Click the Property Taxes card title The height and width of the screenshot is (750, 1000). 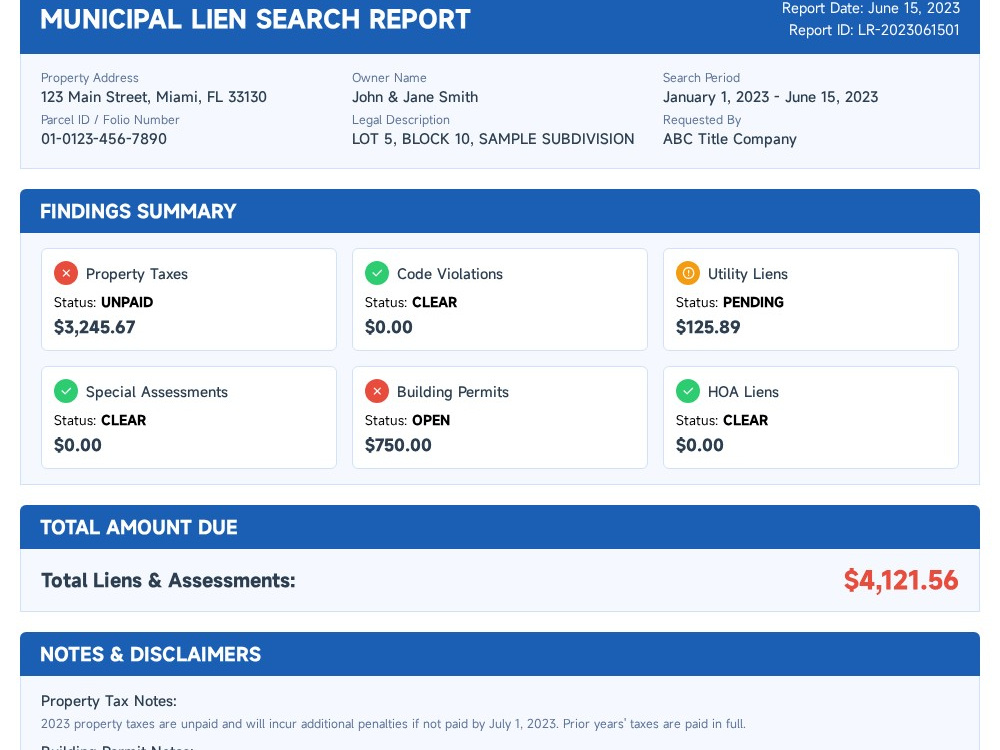[136, 274]
